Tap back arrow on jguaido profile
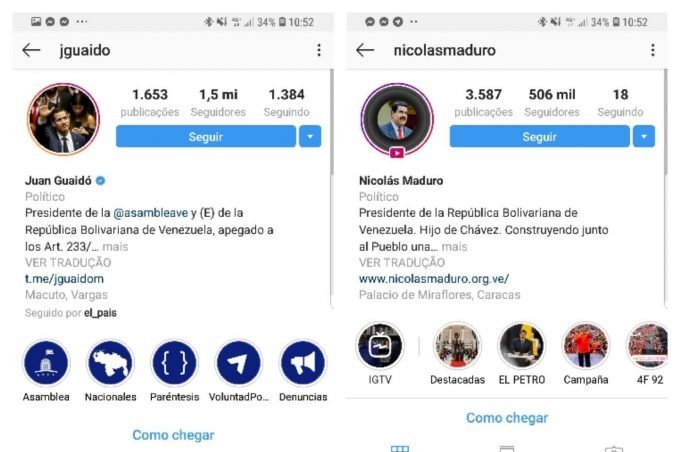680x452 pixels. click(x=31, y=50)
